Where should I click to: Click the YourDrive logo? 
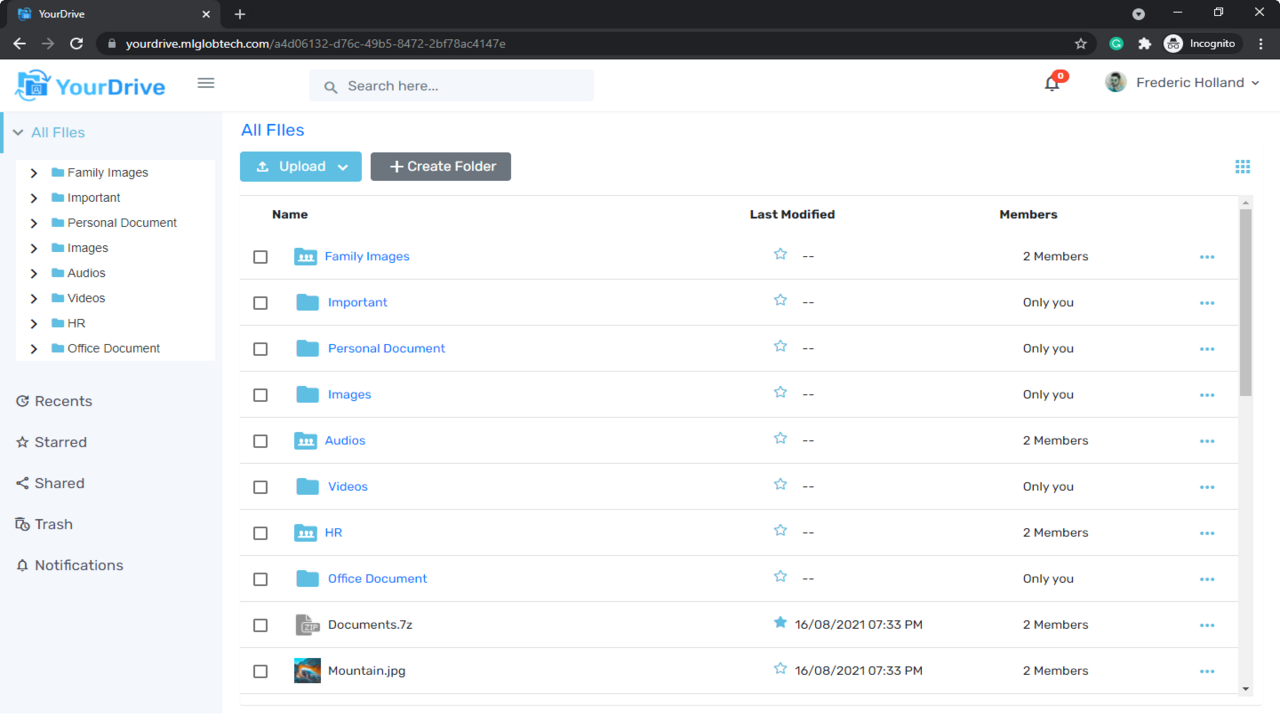tap(90, 86)
